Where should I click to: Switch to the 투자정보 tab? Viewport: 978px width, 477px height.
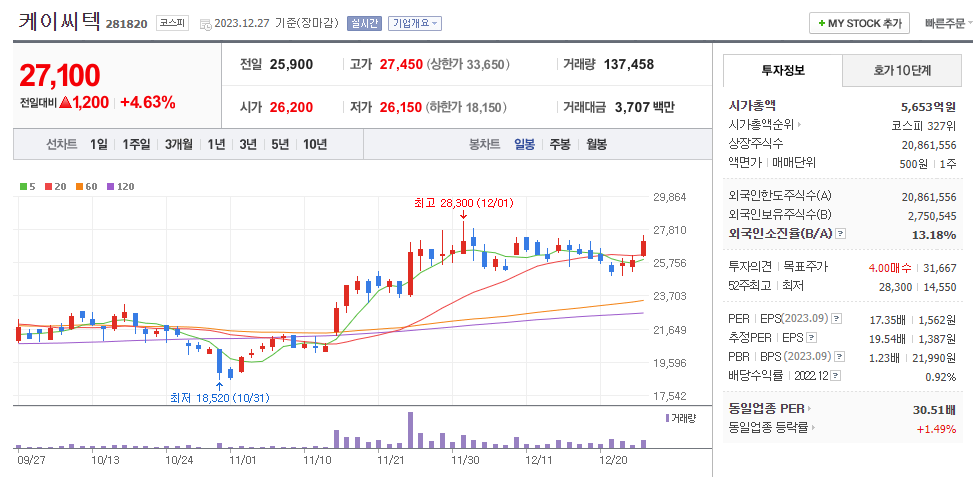pos(783,70)
